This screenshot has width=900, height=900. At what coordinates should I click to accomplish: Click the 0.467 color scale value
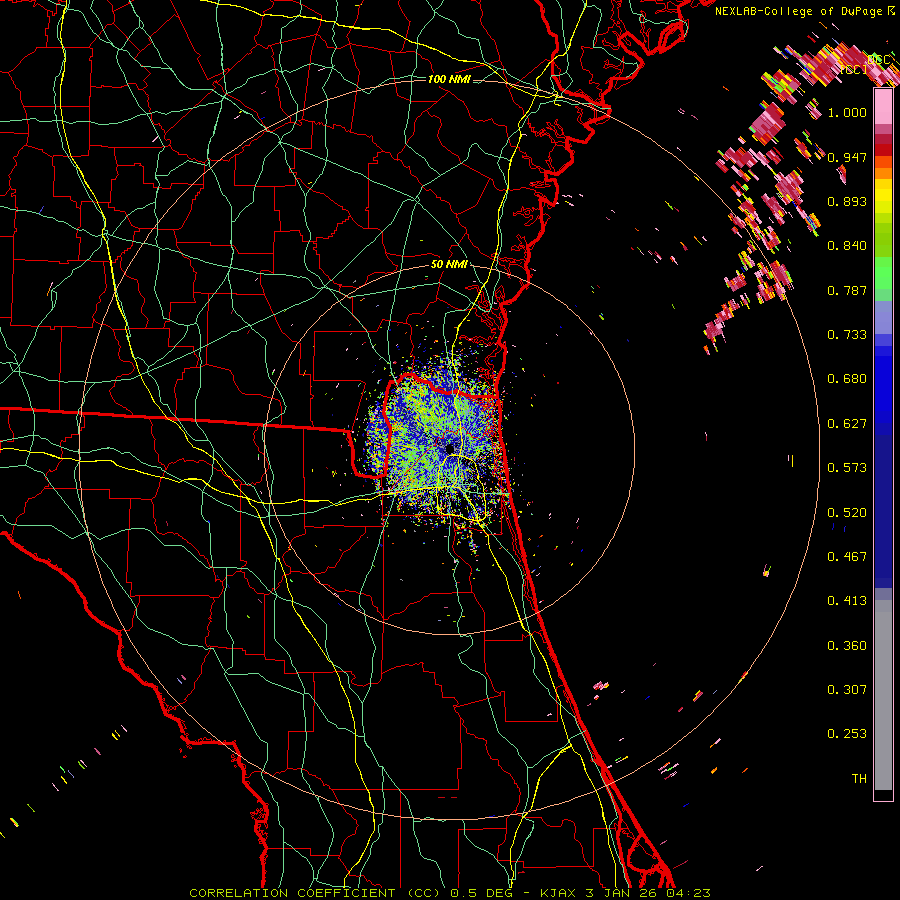[x=847, y=557]
